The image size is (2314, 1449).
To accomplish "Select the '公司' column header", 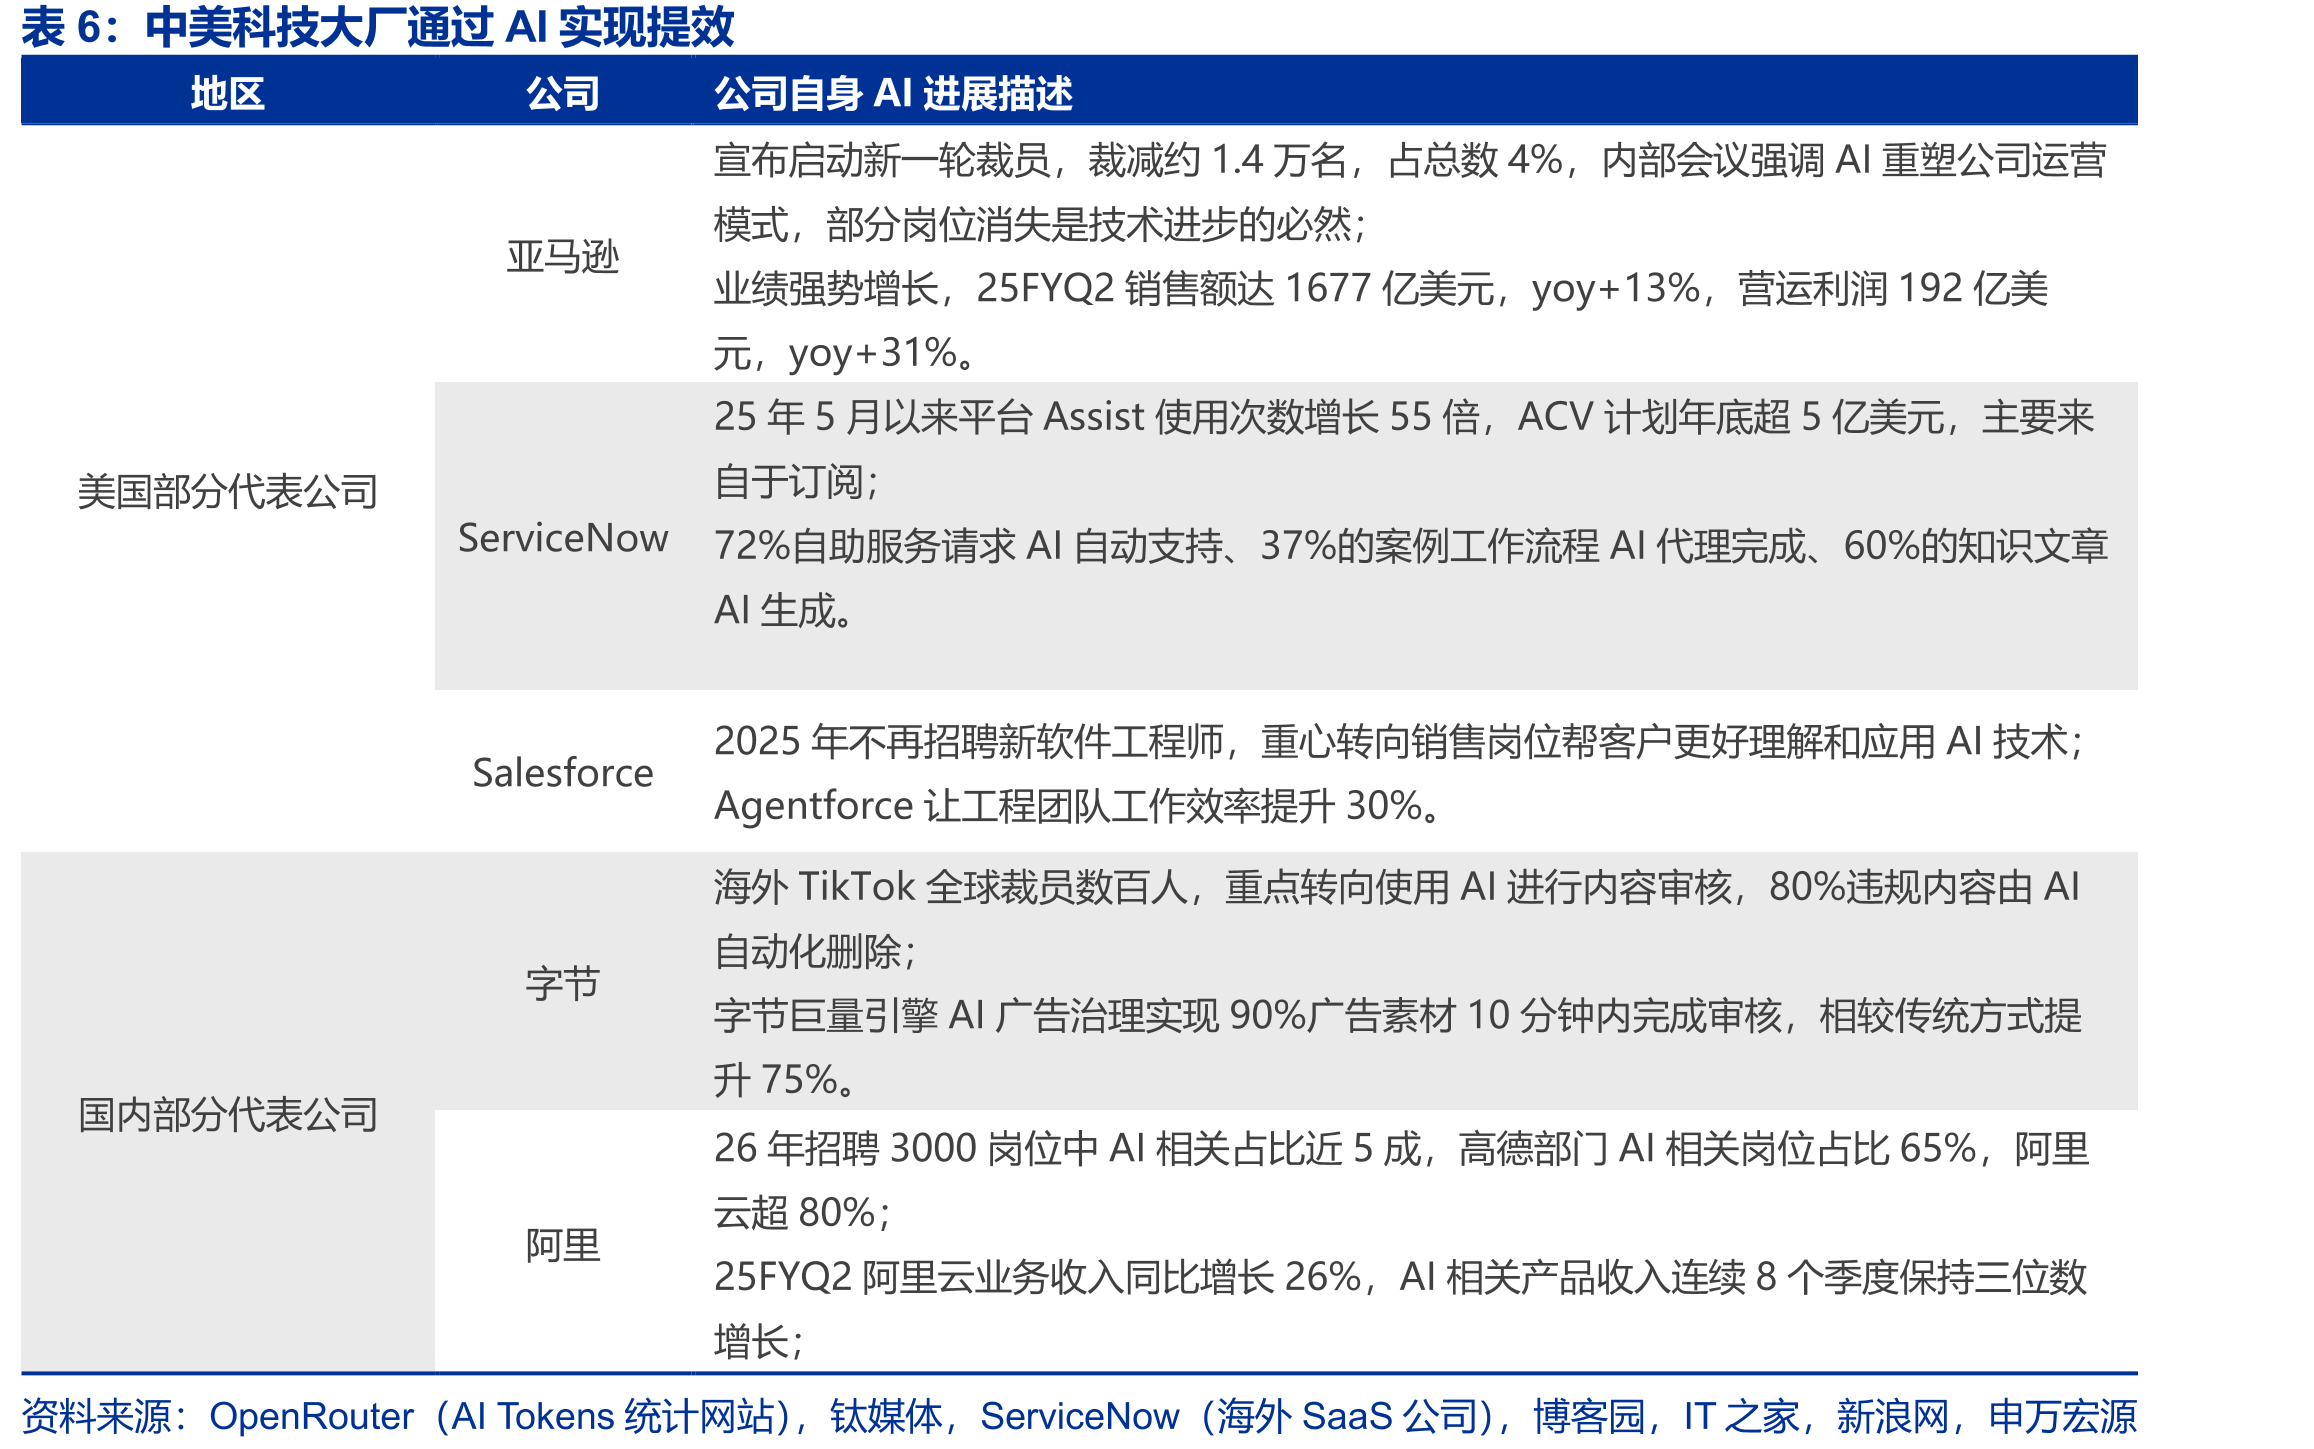I will click(x=563, y=93).
